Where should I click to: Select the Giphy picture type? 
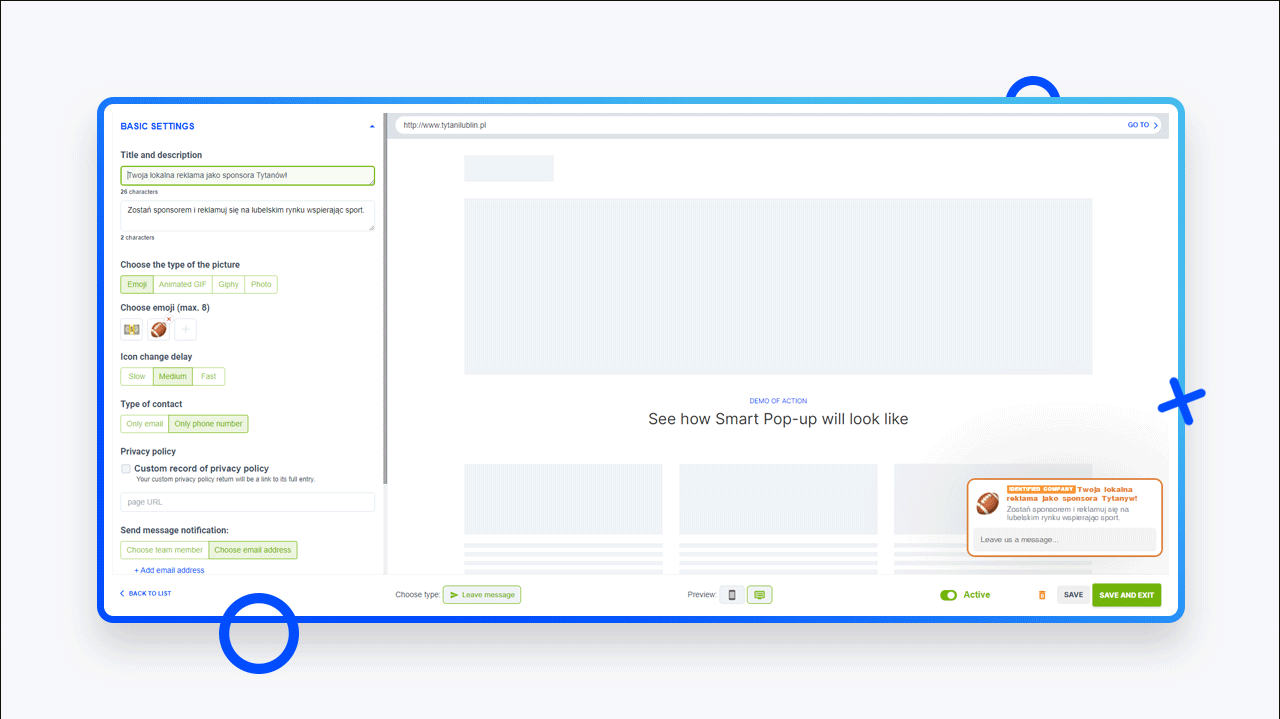coord(229,285)
